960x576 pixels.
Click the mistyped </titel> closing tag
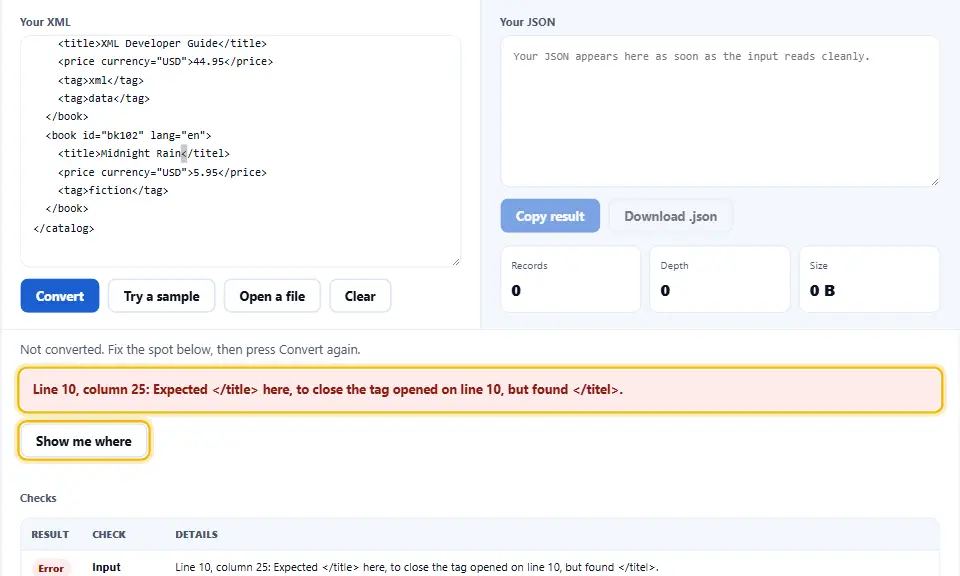click(206, 154)
